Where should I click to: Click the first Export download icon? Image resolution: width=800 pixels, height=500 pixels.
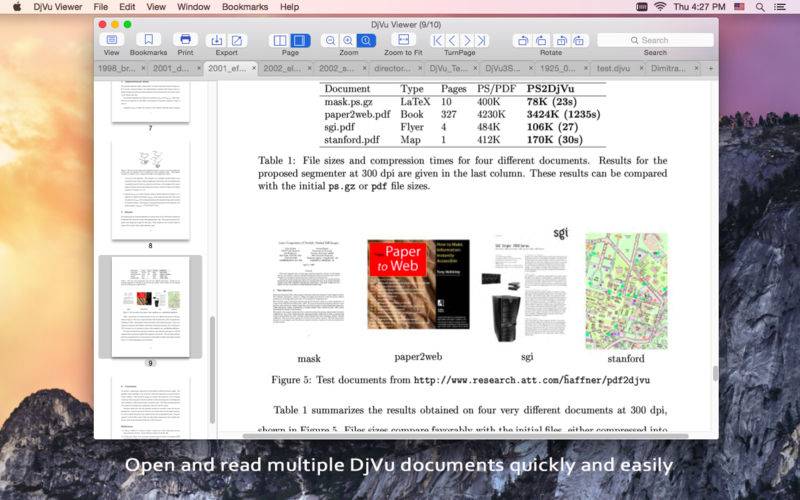217,40
